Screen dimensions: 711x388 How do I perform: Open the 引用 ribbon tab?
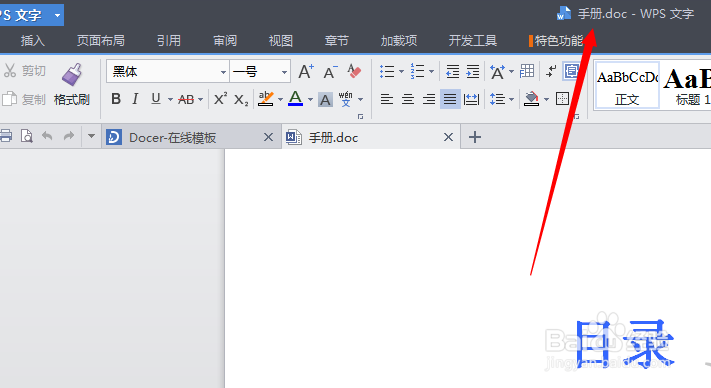point(169,41)
